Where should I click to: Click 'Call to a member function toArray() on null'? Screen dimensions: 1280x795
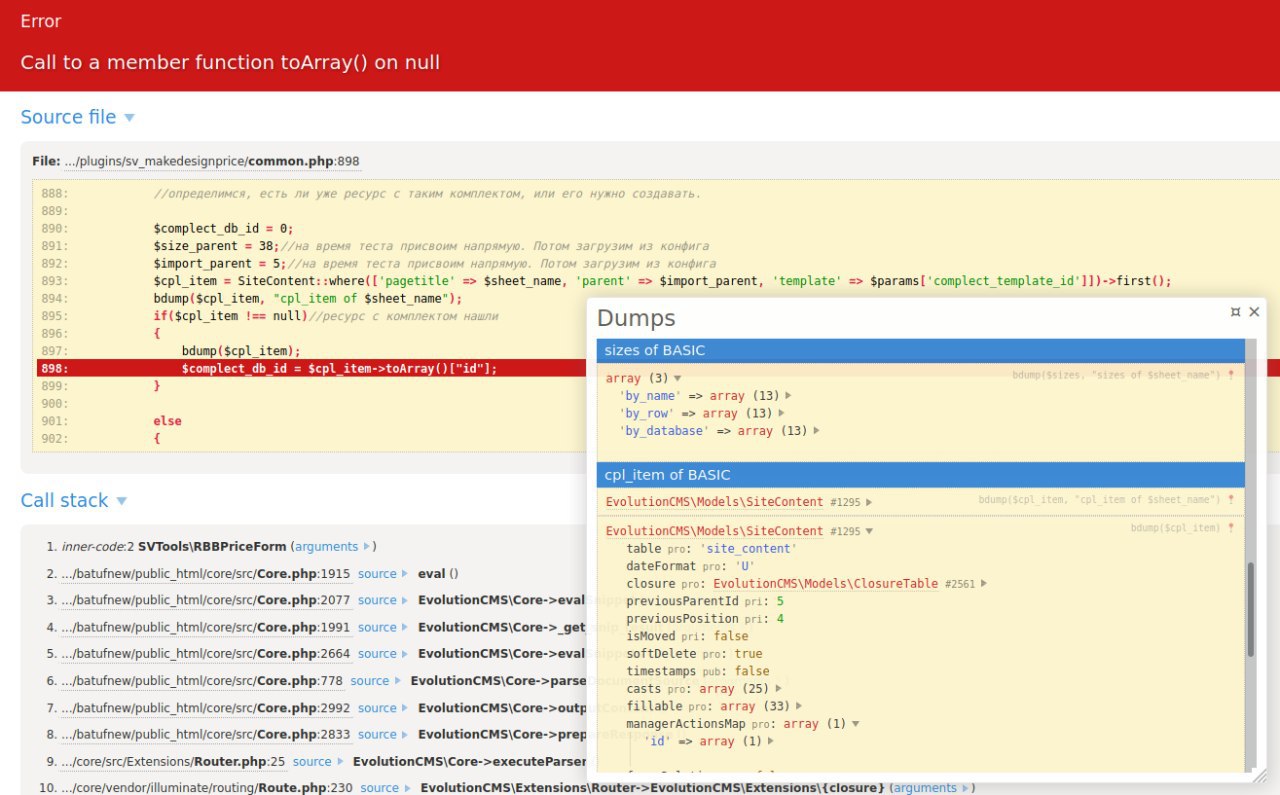click(x=230, y=62)
